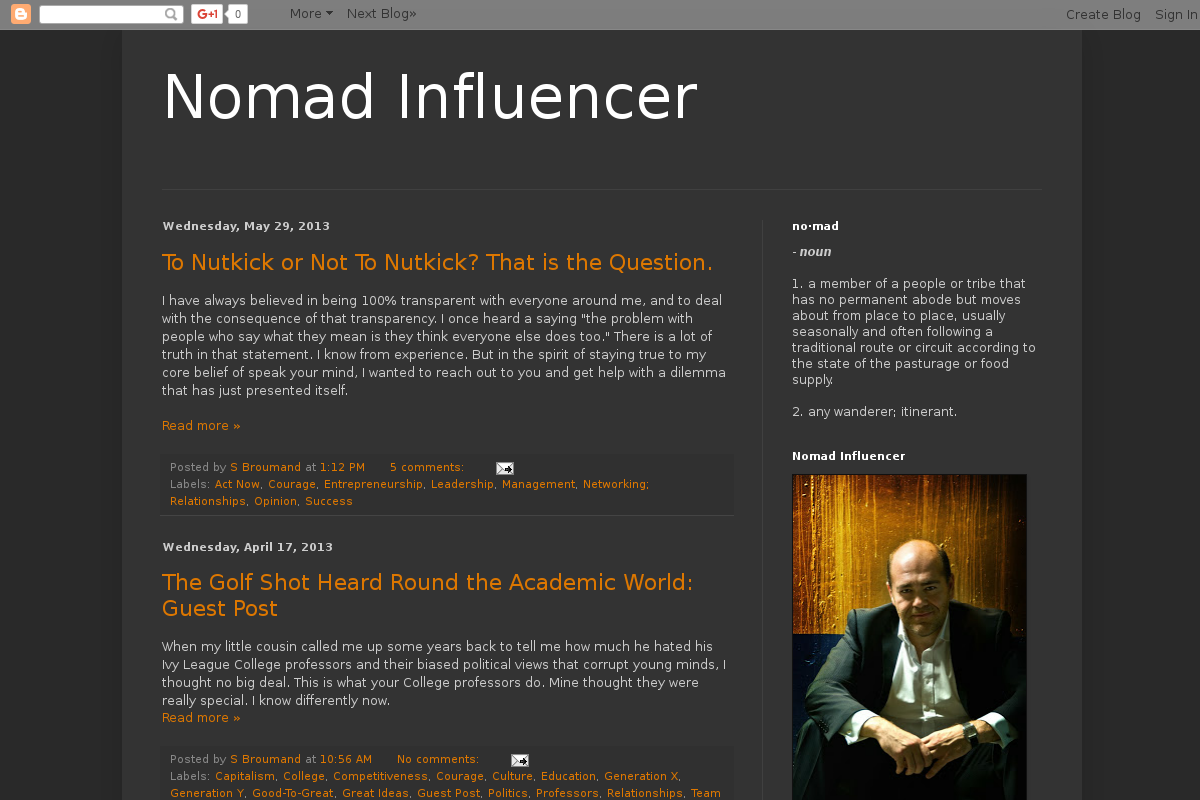The width and height of the screenshot is (1200, 800).
Task: Open the 'To Nutkick or Not To Nutkick' post
Action: pyautogui.click(x=437, y=263)
